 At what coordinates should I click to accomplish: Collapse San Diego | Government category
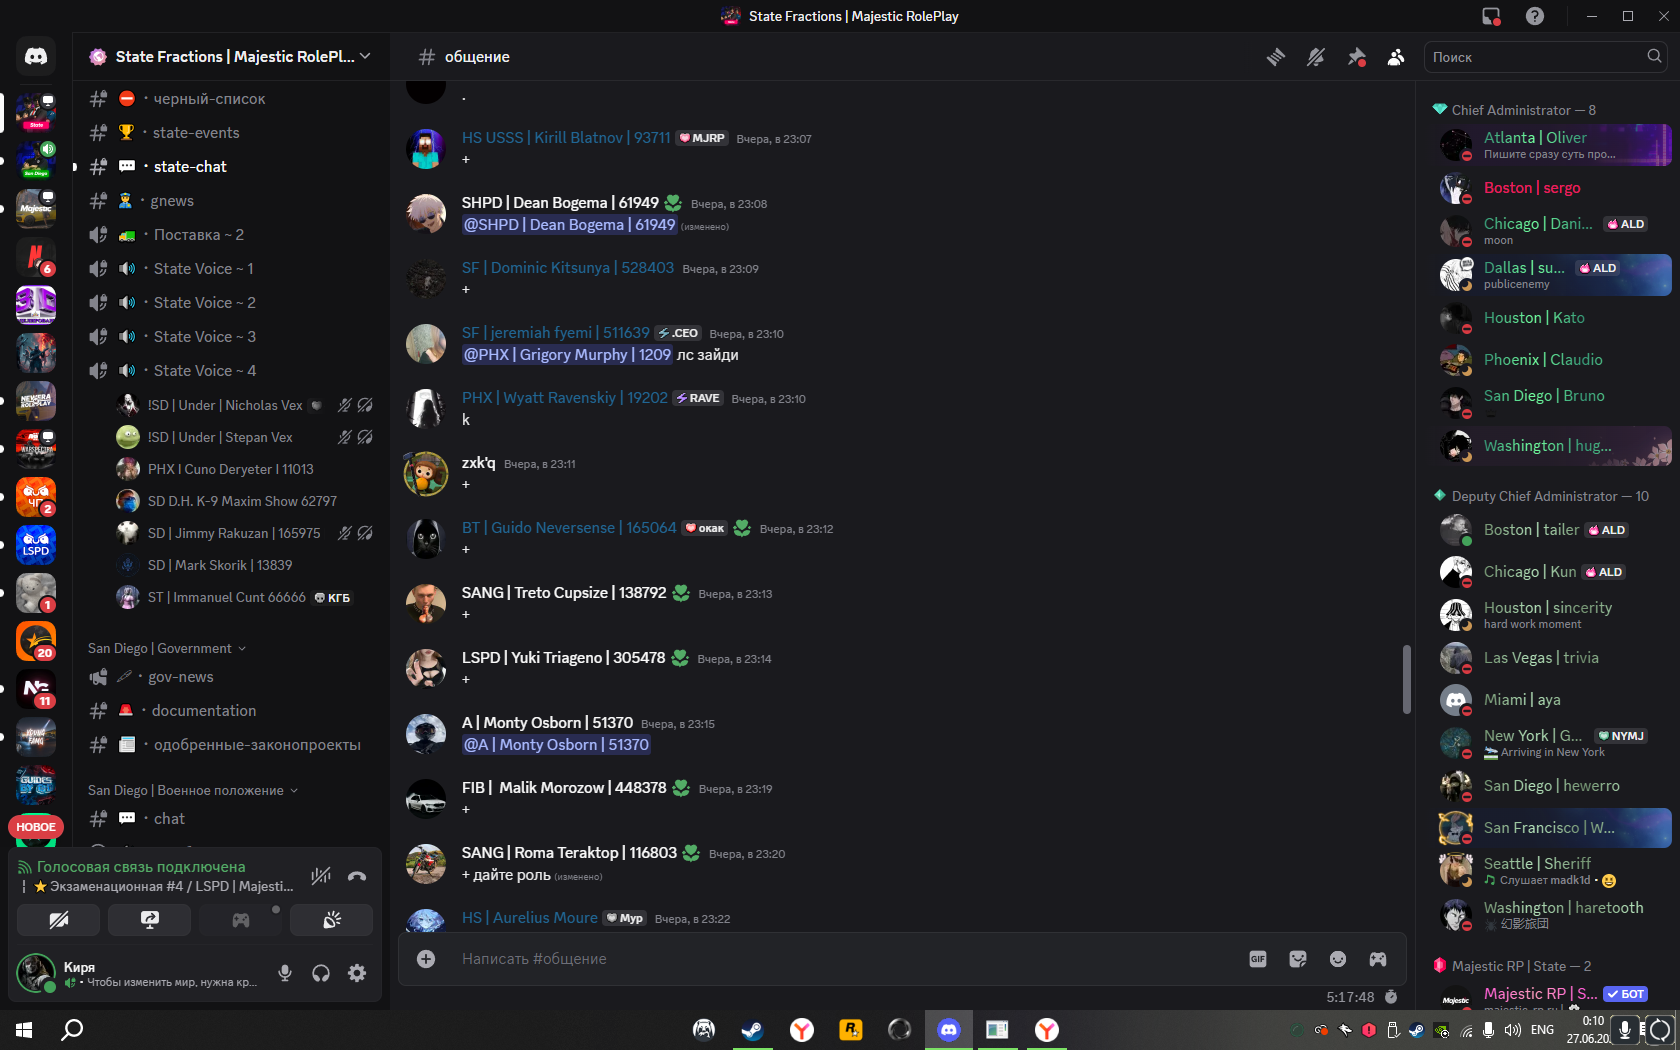166,648
